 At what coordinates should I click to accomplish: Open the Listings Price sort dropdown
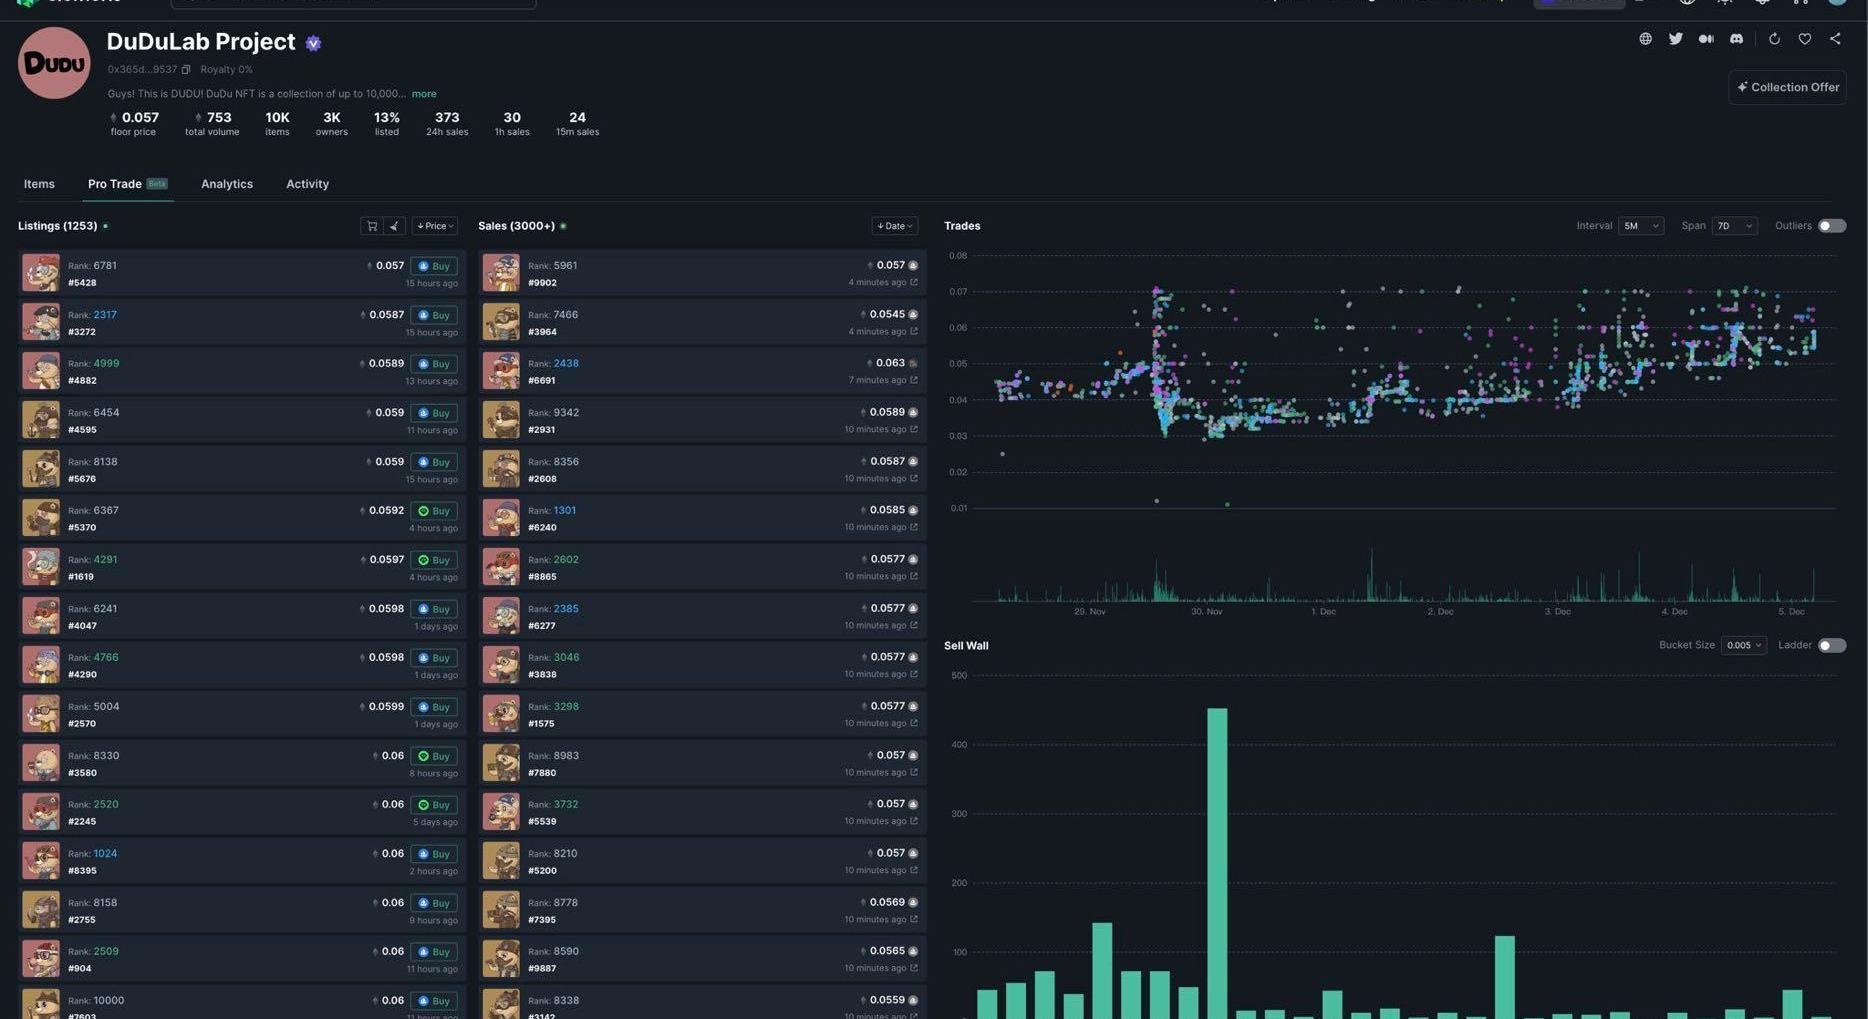click(x=434, y=226)
